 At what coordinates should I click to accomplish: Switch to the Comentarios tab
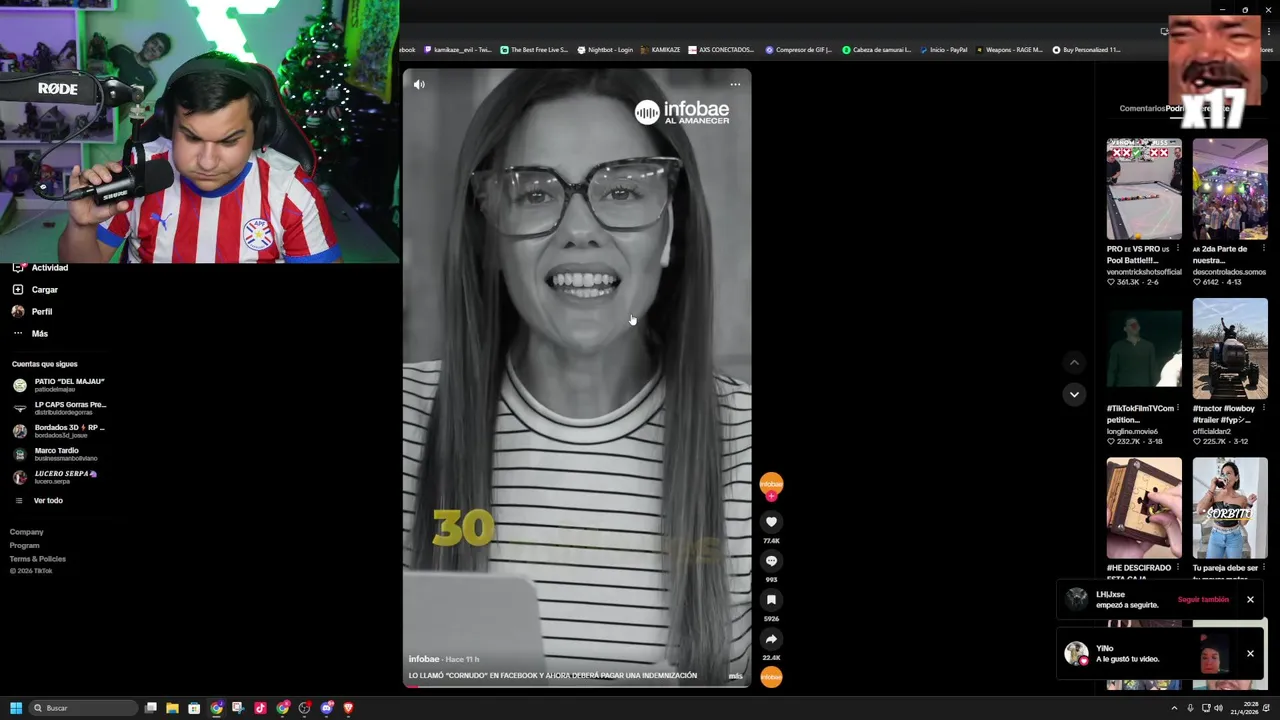[1142, 108]
